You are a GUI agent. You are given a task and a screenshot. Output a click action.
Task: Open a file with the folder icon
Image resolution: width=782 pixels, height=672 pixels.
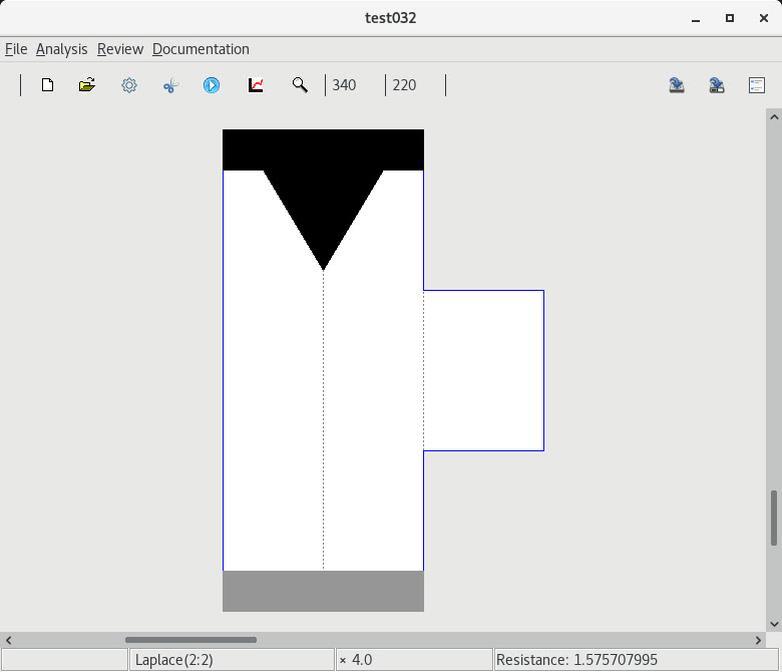[x=87, y=85]
